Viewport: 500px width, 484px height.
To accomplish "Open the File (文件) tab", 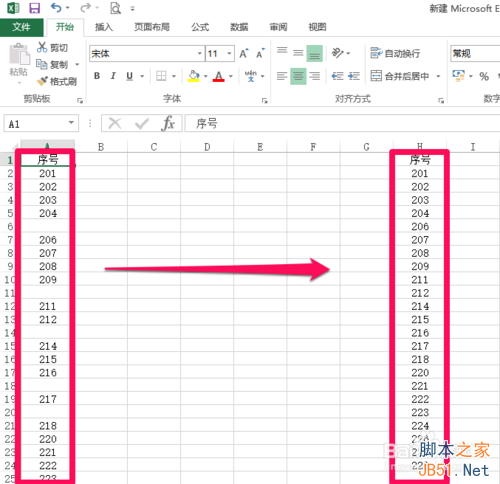I will coord(21,27).
